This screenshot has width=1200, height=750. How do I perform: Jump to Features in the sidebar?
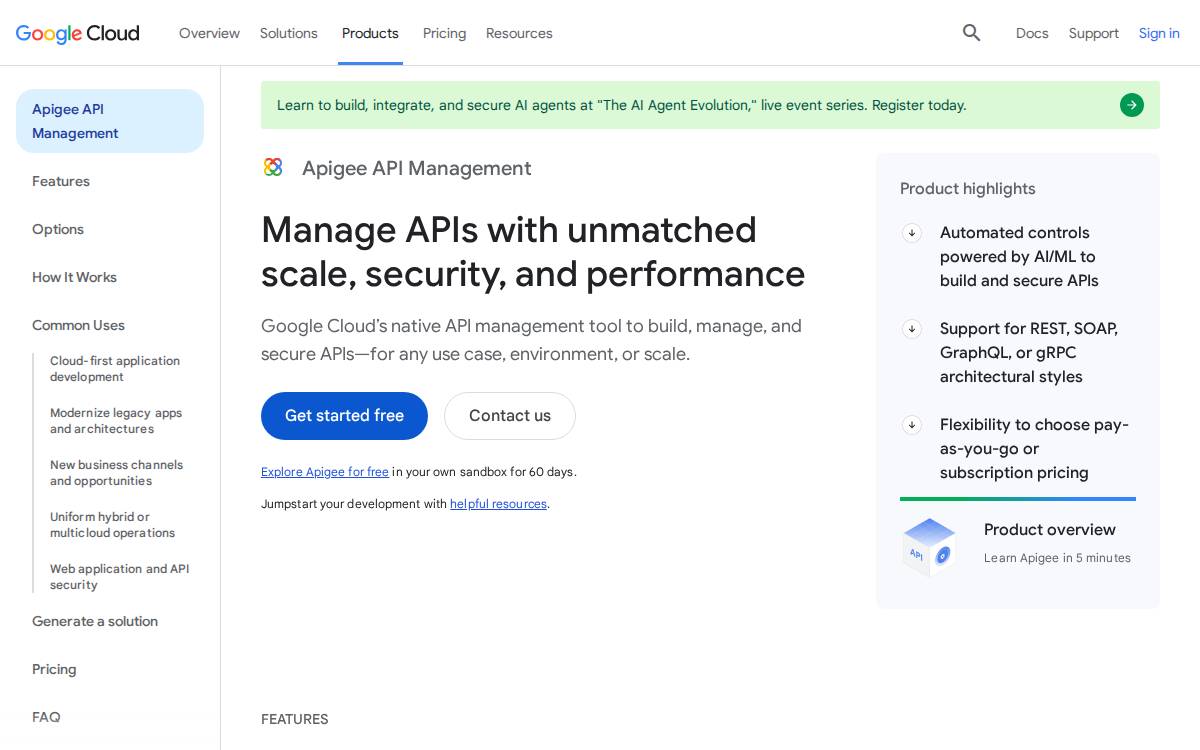point(61,181)
